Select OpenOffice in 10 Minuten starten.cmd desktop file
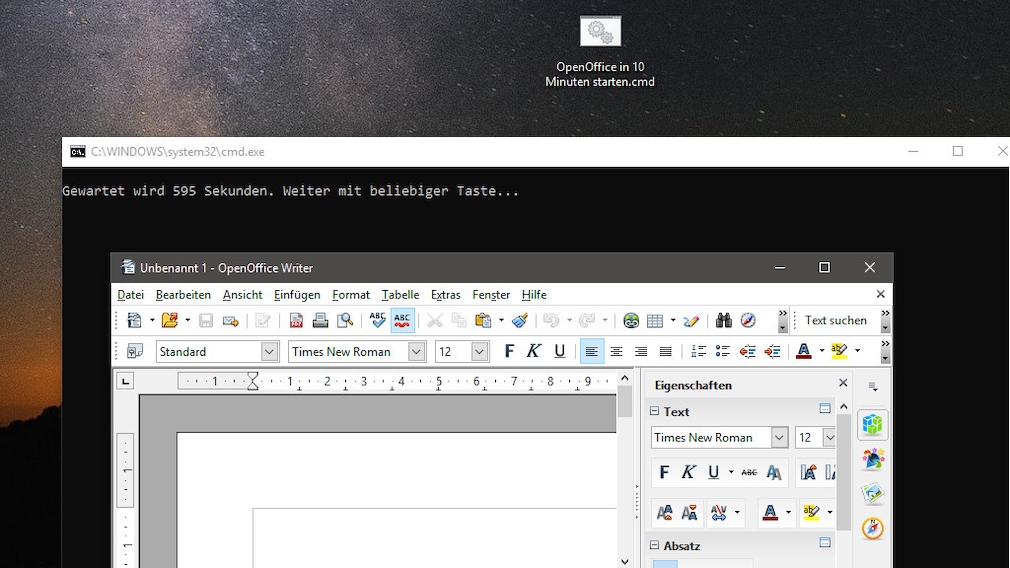1010x568 pixels. pyautogui.click(x=600, y=53)
